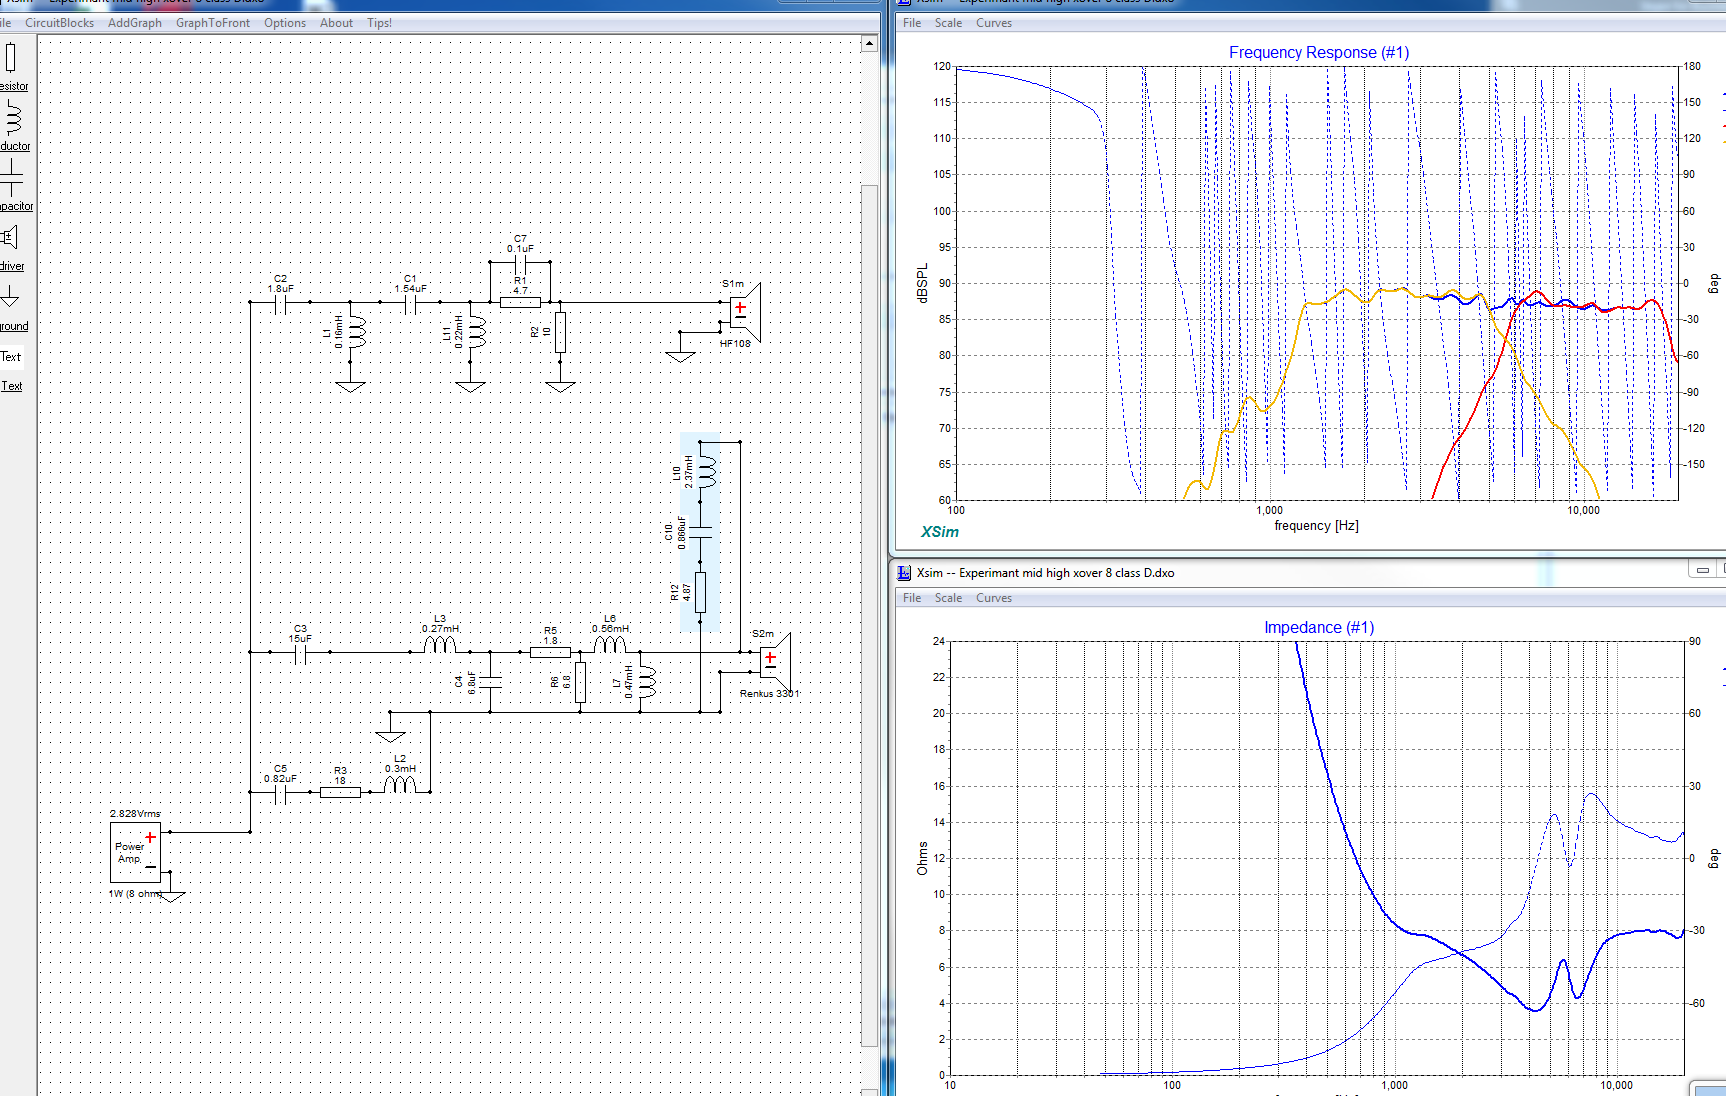
Task: Click the schematic scrollbar up arrow
Action: (x=869, y=43)
